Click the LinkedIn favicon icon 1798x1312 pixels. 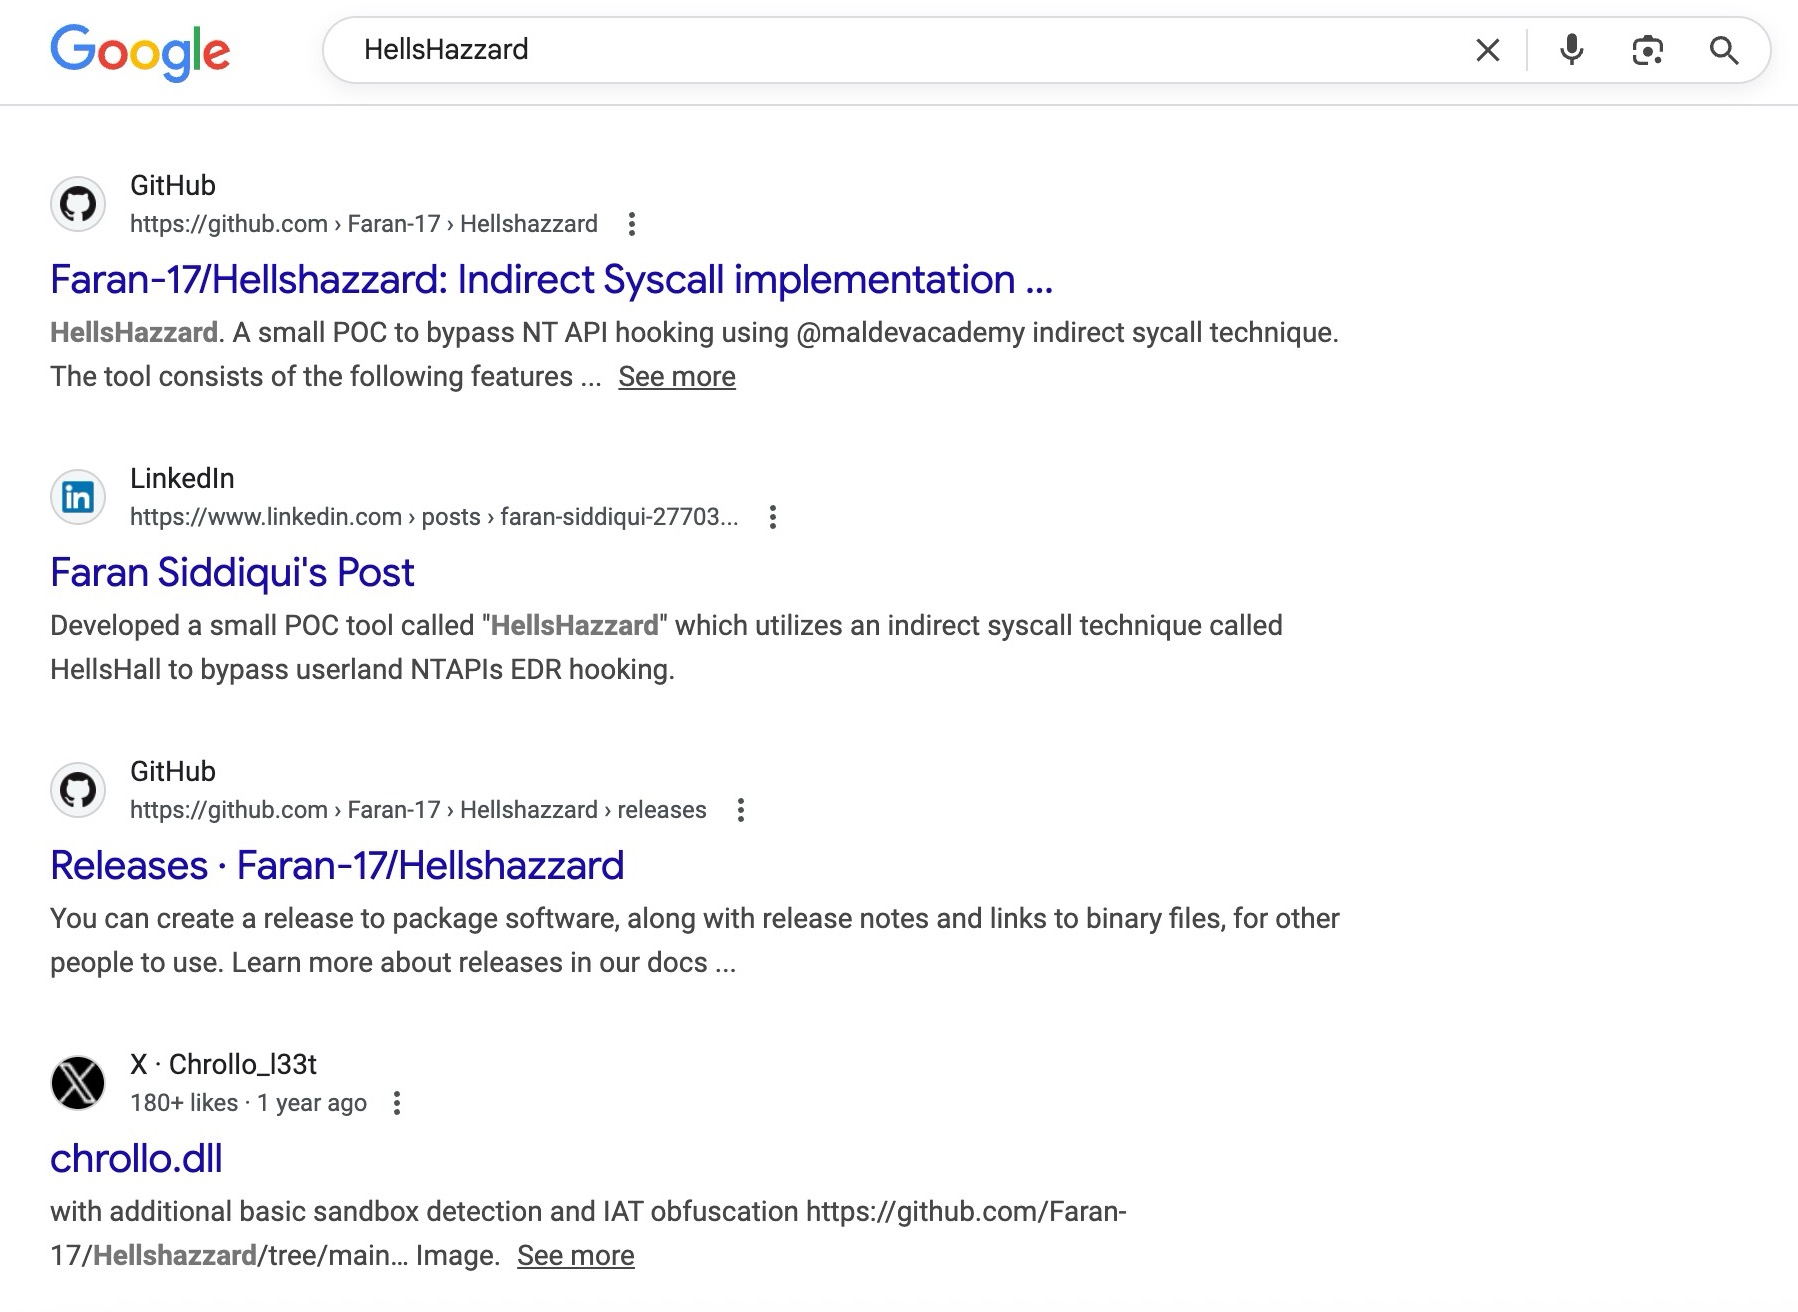pos(78,497)
